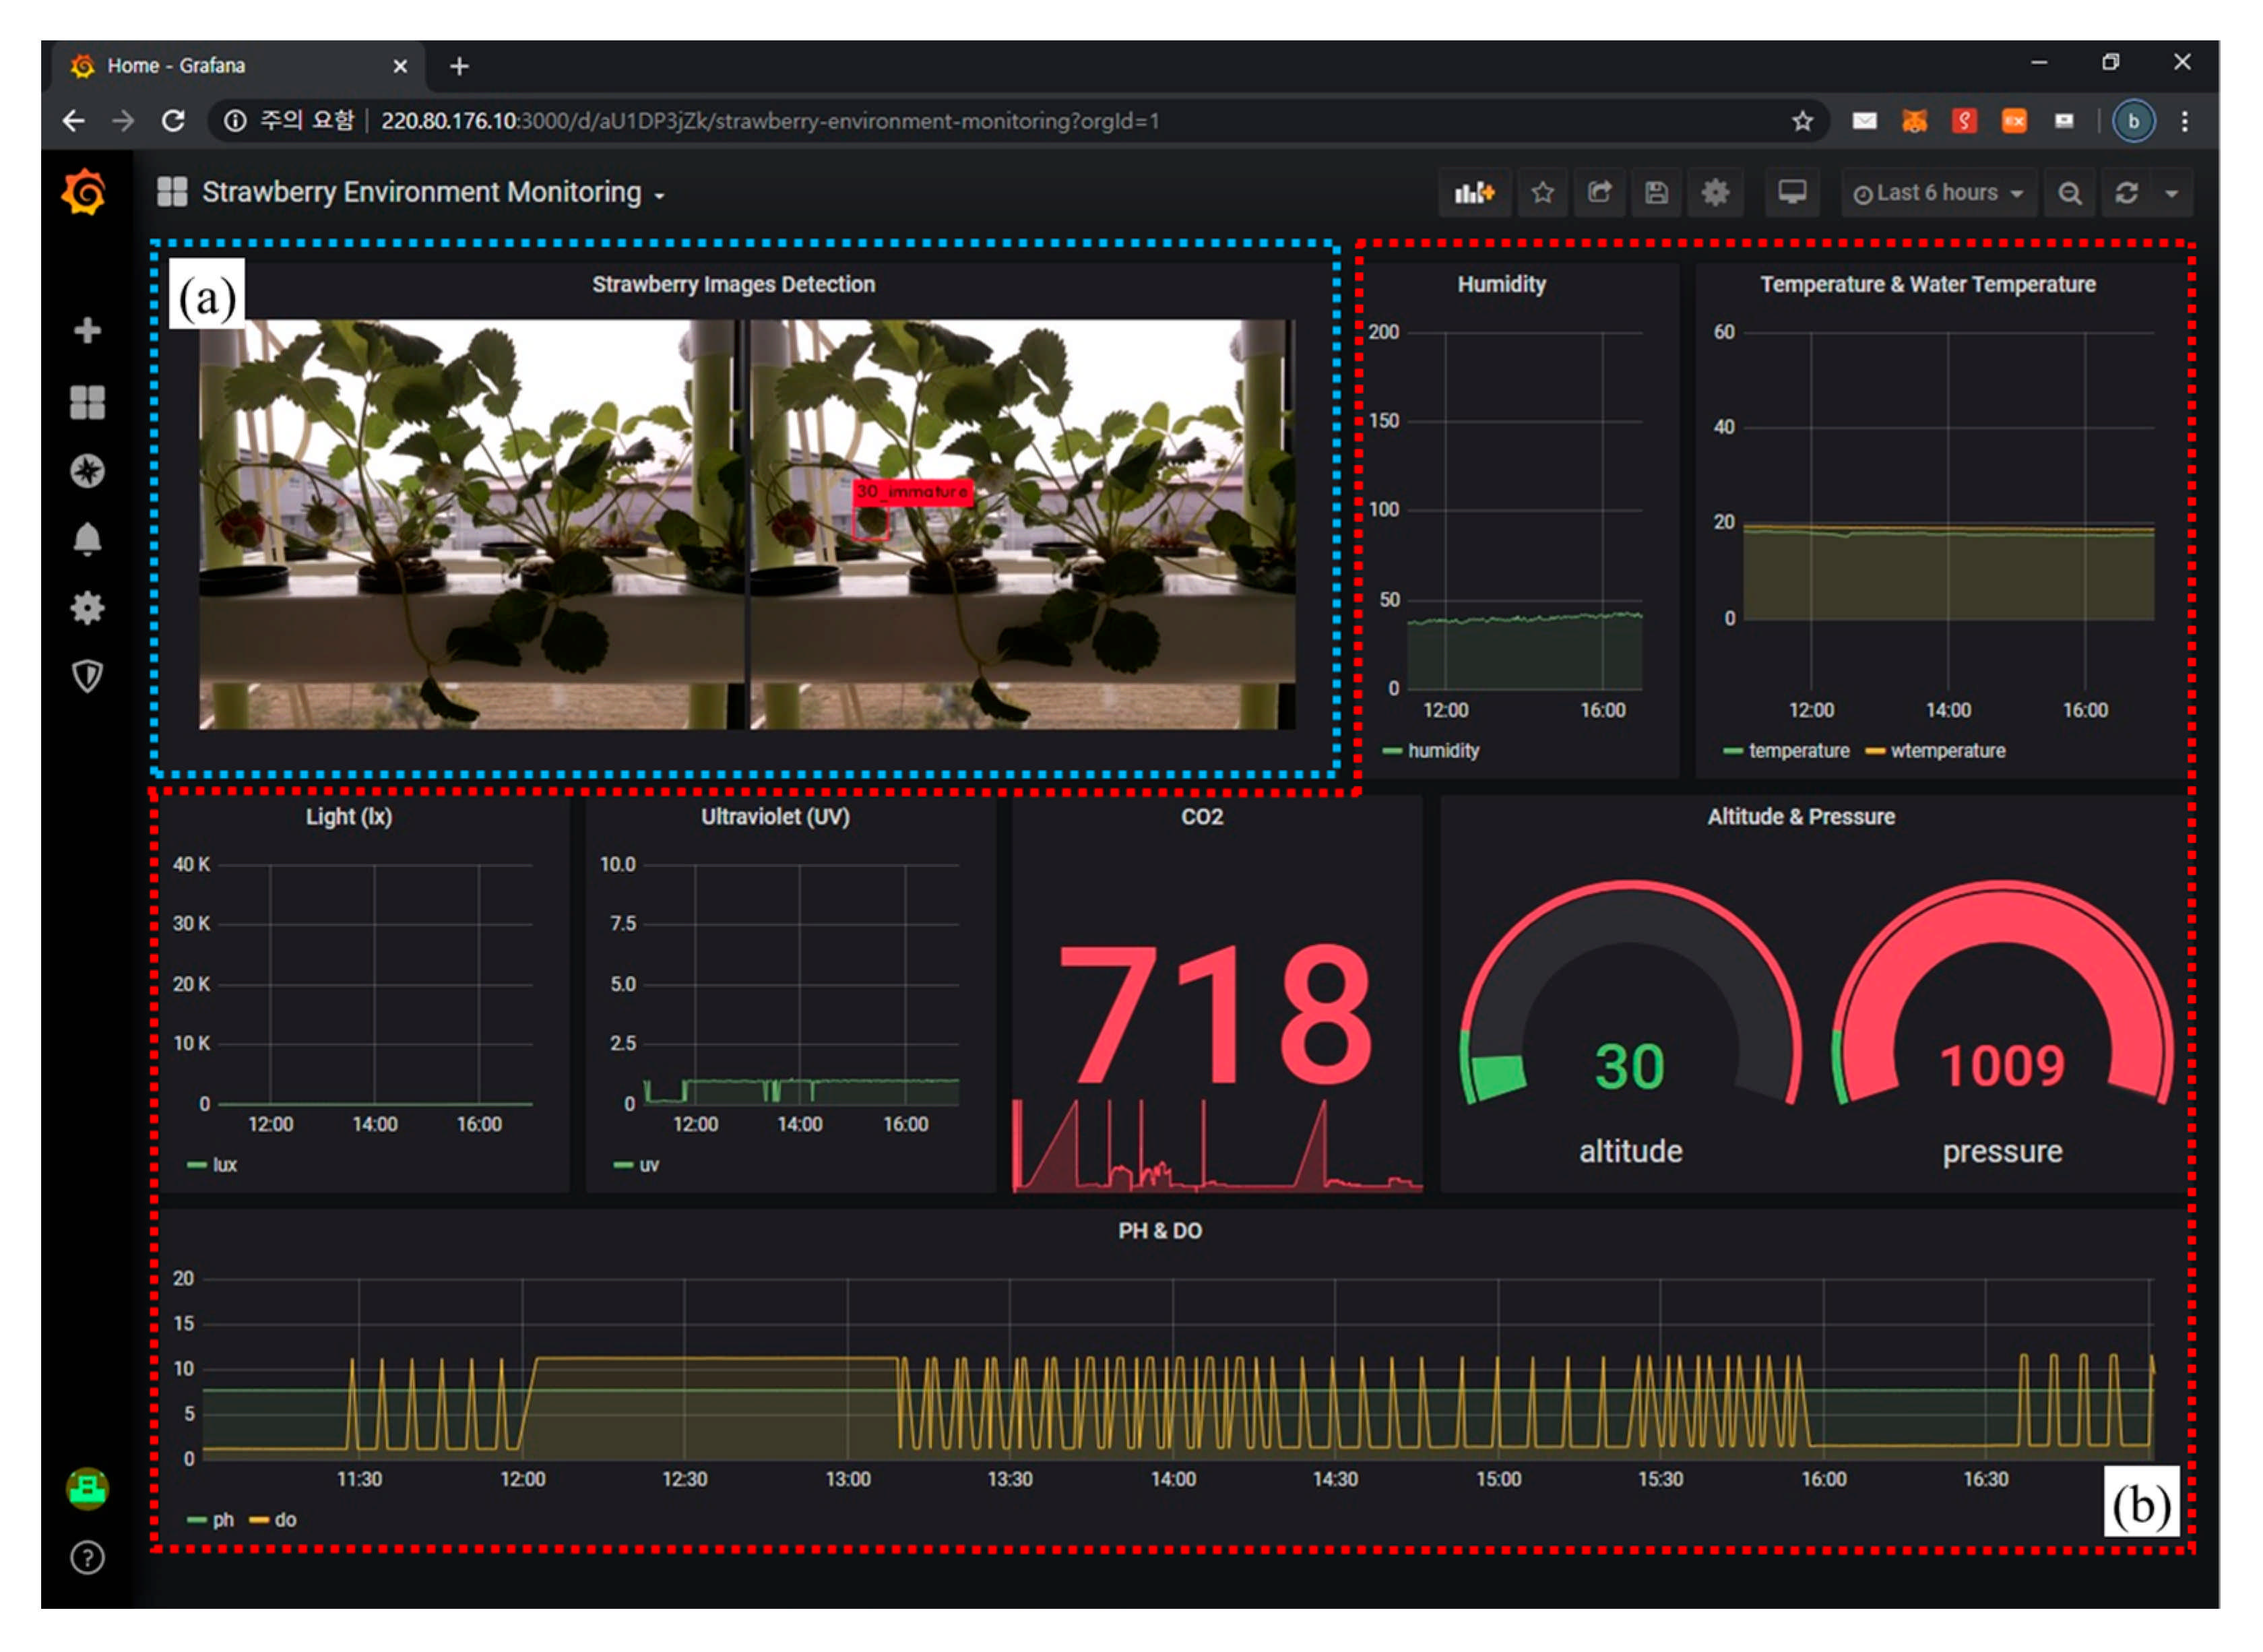2263x1652 pixels.
Task: Click the browser address bar URL
Action: tap(769, 121)
